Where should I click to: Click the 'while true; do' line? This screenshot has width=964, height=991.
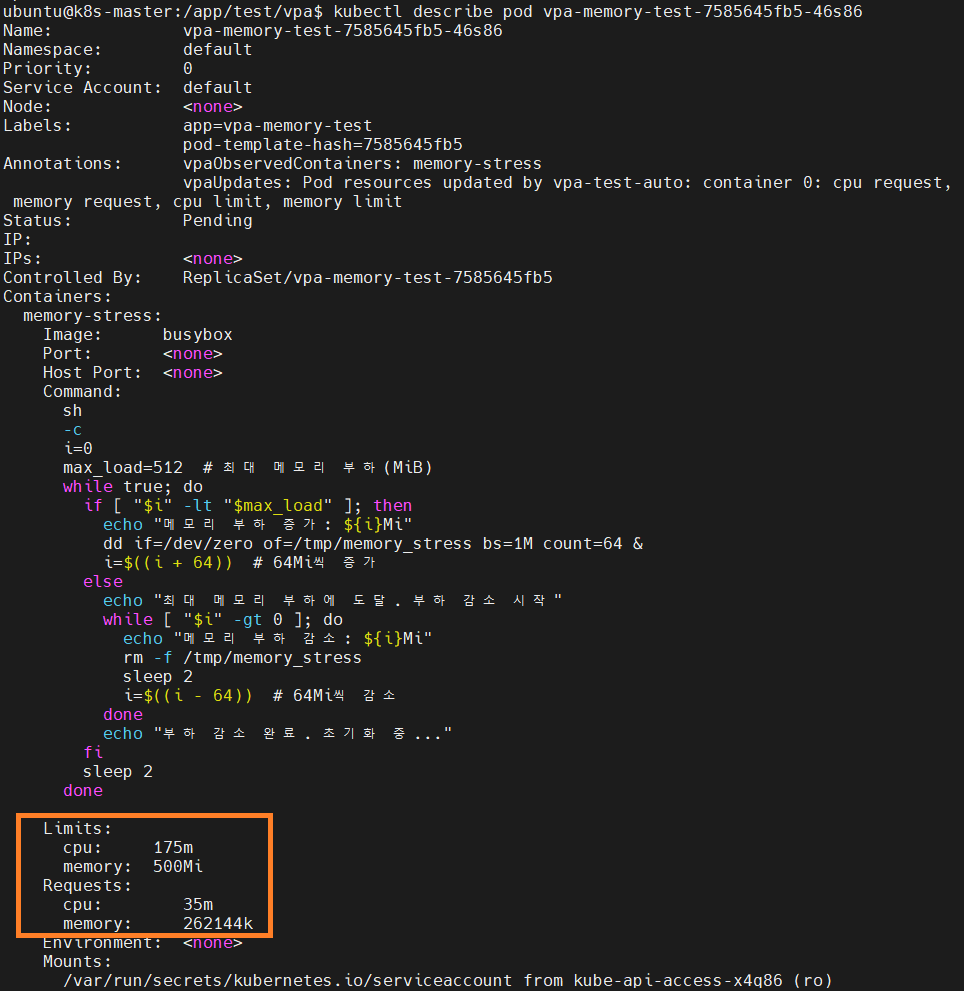(133, 486)
